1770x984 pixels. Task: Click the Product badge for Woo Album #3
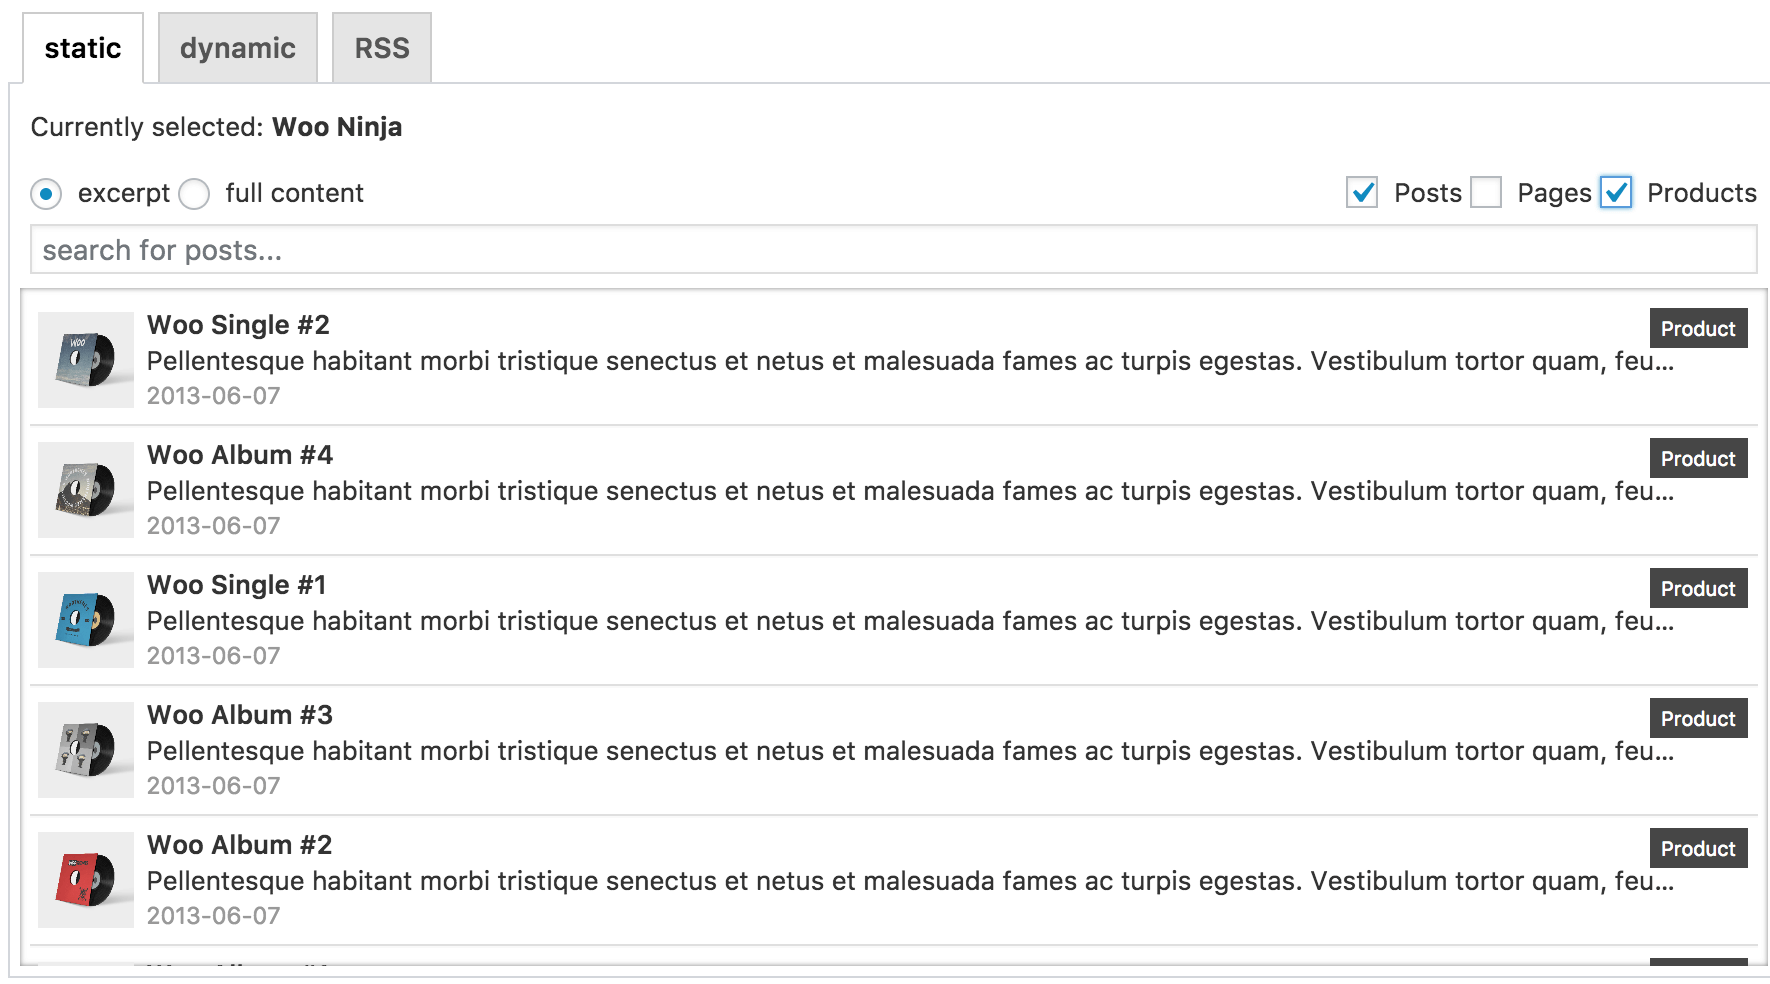[1698, 719]
